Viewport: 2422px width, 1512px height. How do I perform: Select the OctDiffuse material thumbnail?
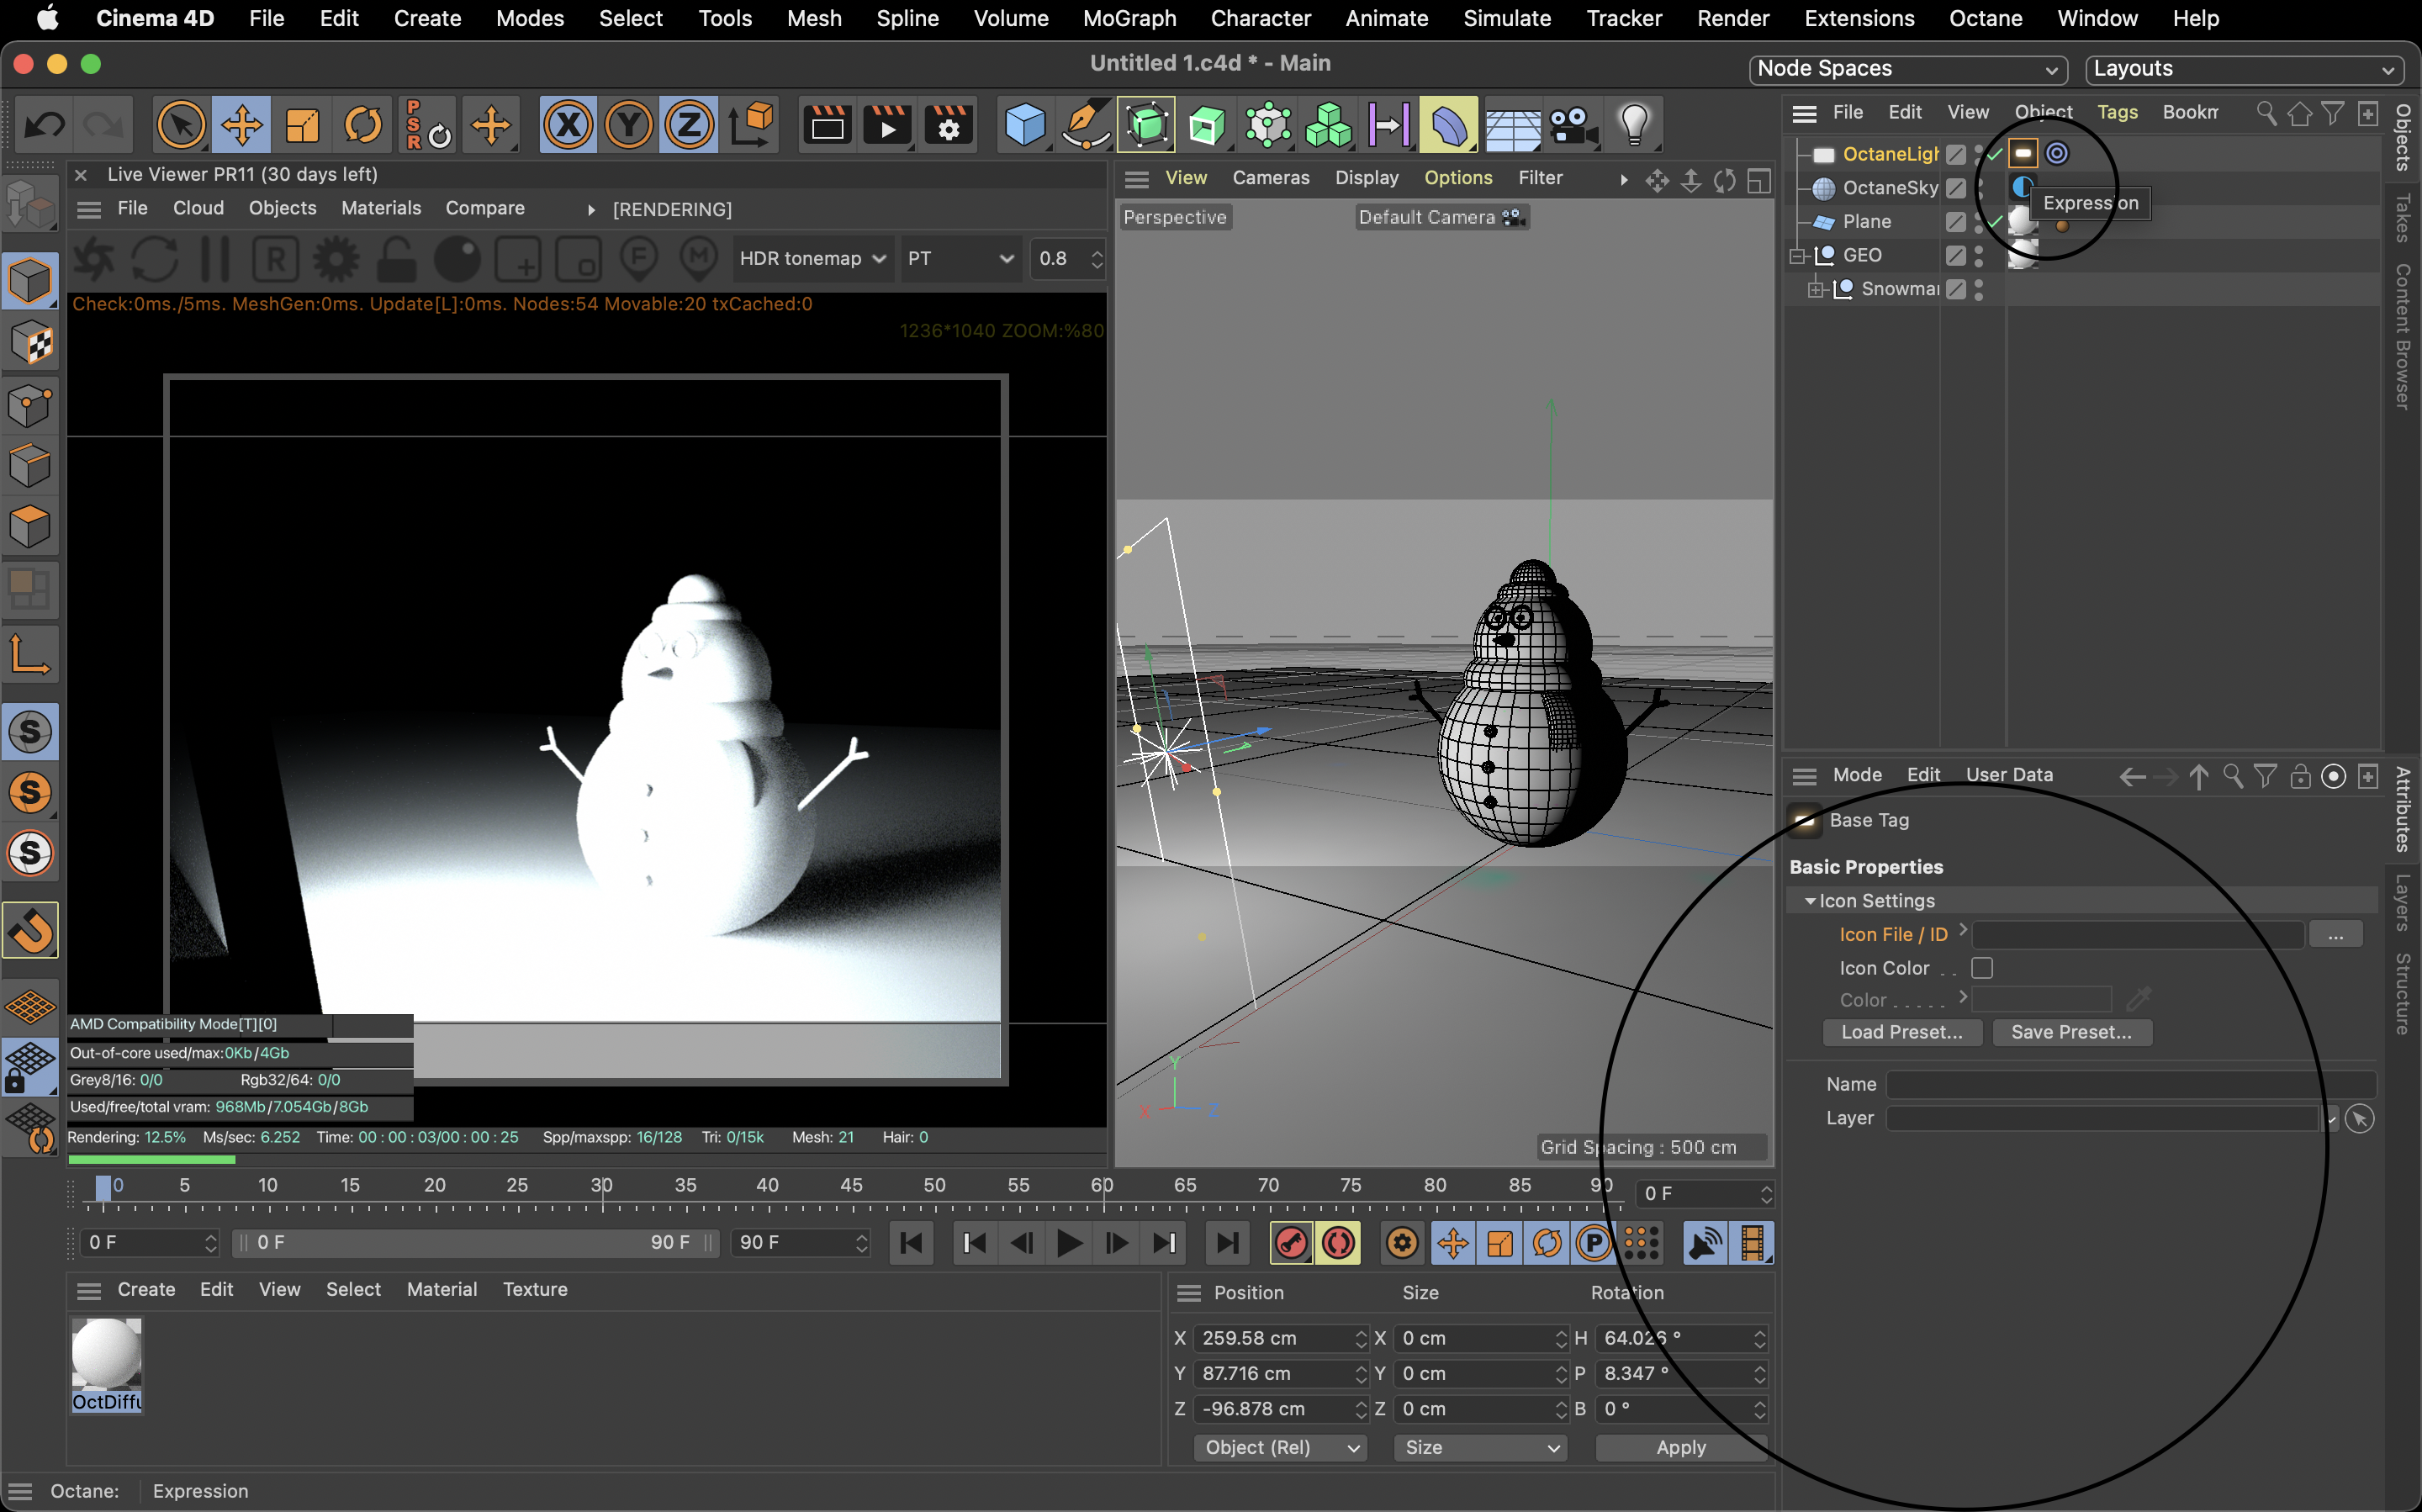[107, 1355]
